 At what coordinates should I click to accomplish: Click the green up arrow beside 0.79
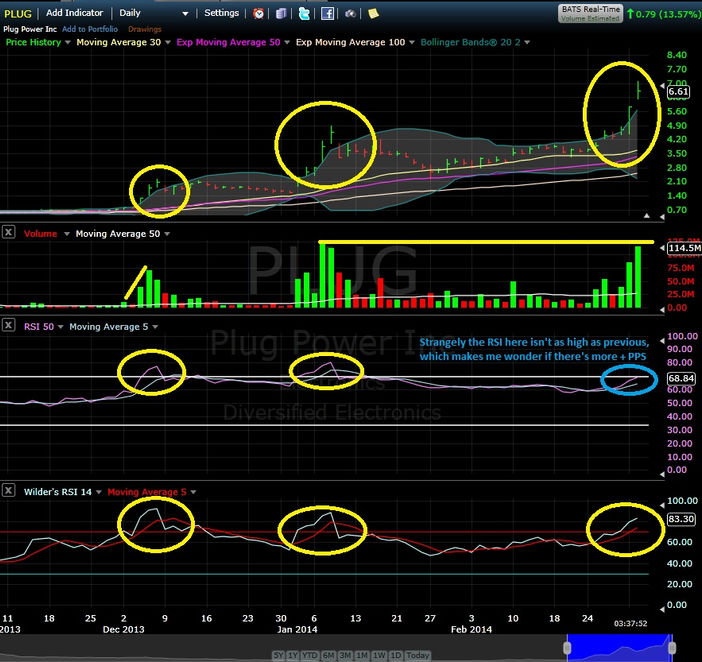click(630, 14)
